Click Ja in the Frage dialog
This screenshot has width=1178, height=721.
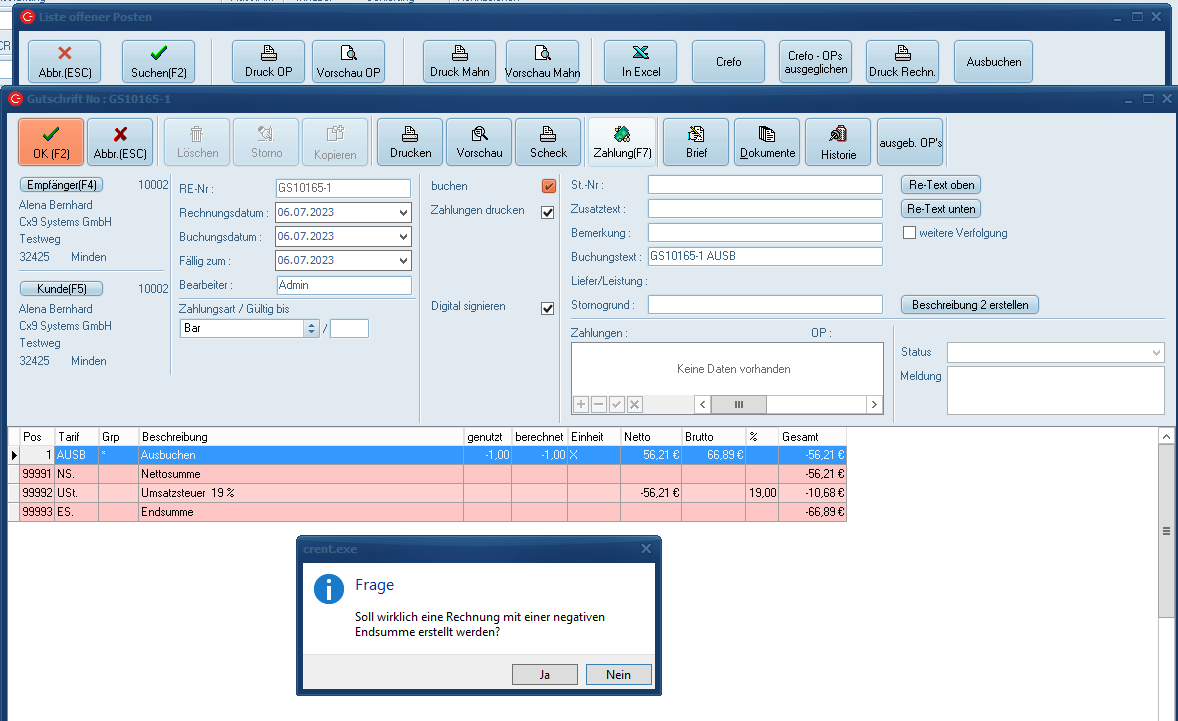544,675
